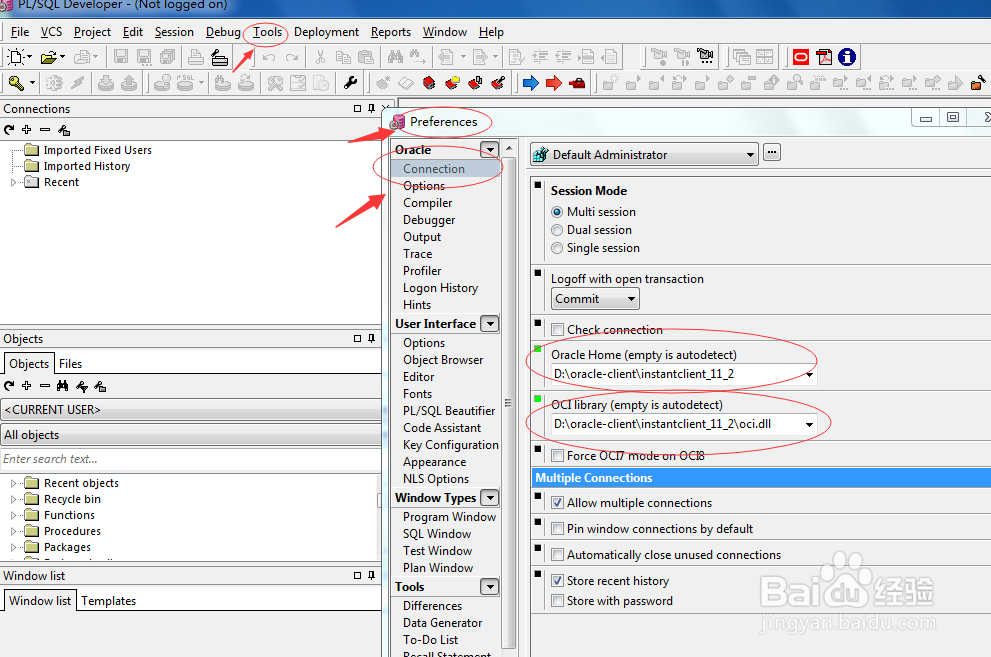Open the OCI library path dropdown

pyautogui.click(x=809, y=425)
